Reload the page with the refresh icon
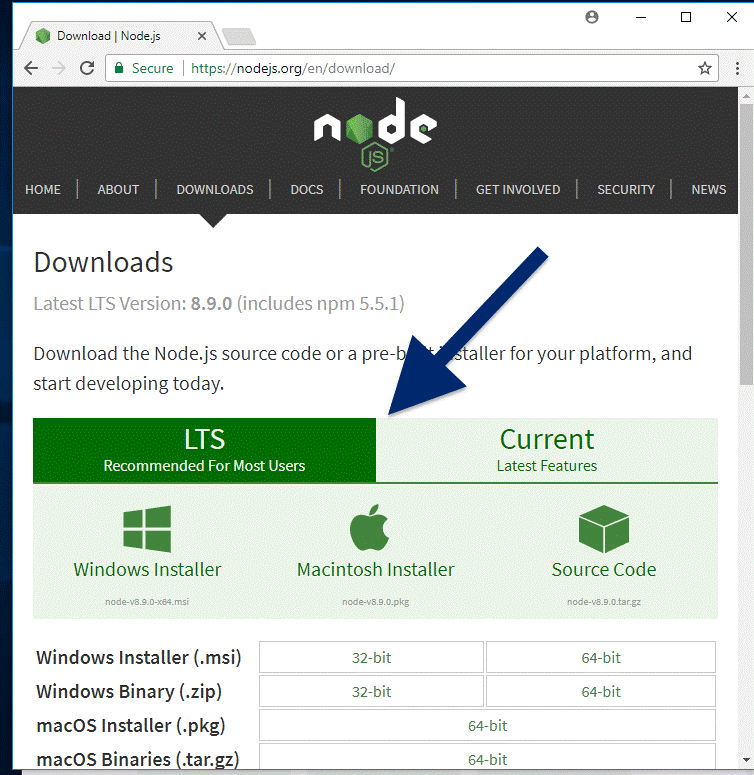This screenshot has height=775, width=754. (87, 68)
